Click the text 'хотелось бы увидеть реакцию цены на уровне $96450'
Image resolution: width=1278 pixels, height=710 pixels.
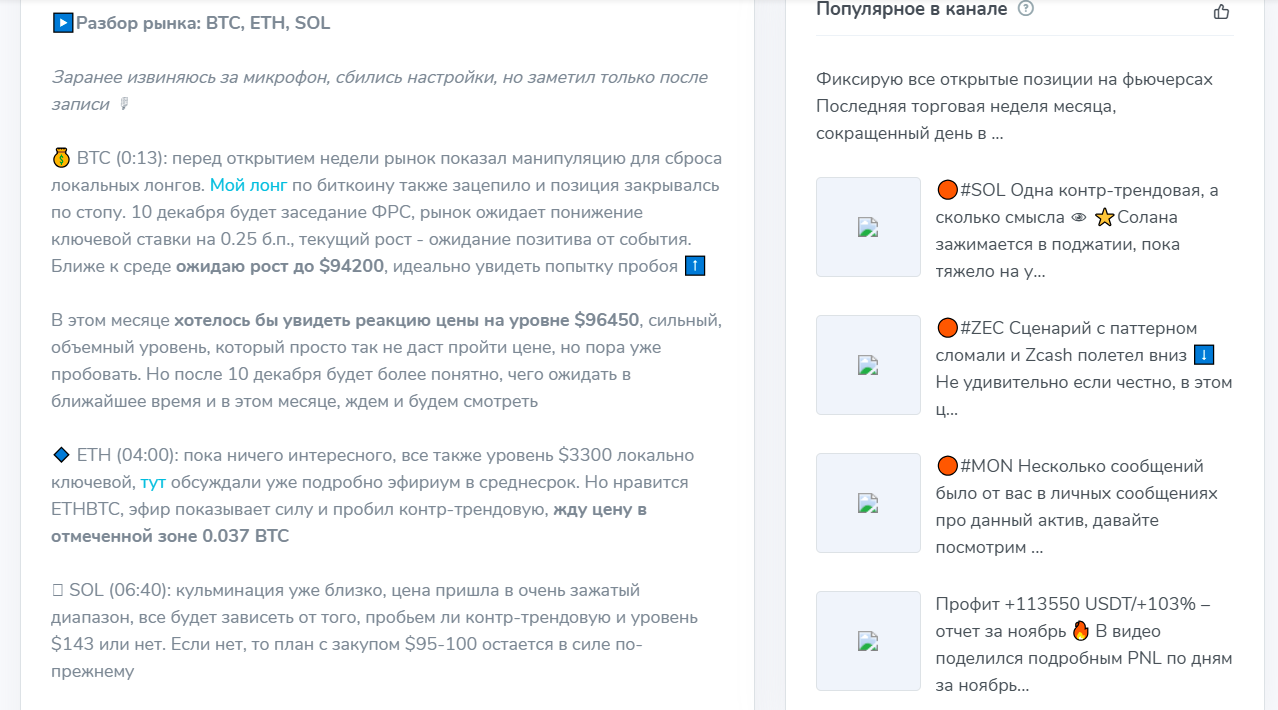406,320
